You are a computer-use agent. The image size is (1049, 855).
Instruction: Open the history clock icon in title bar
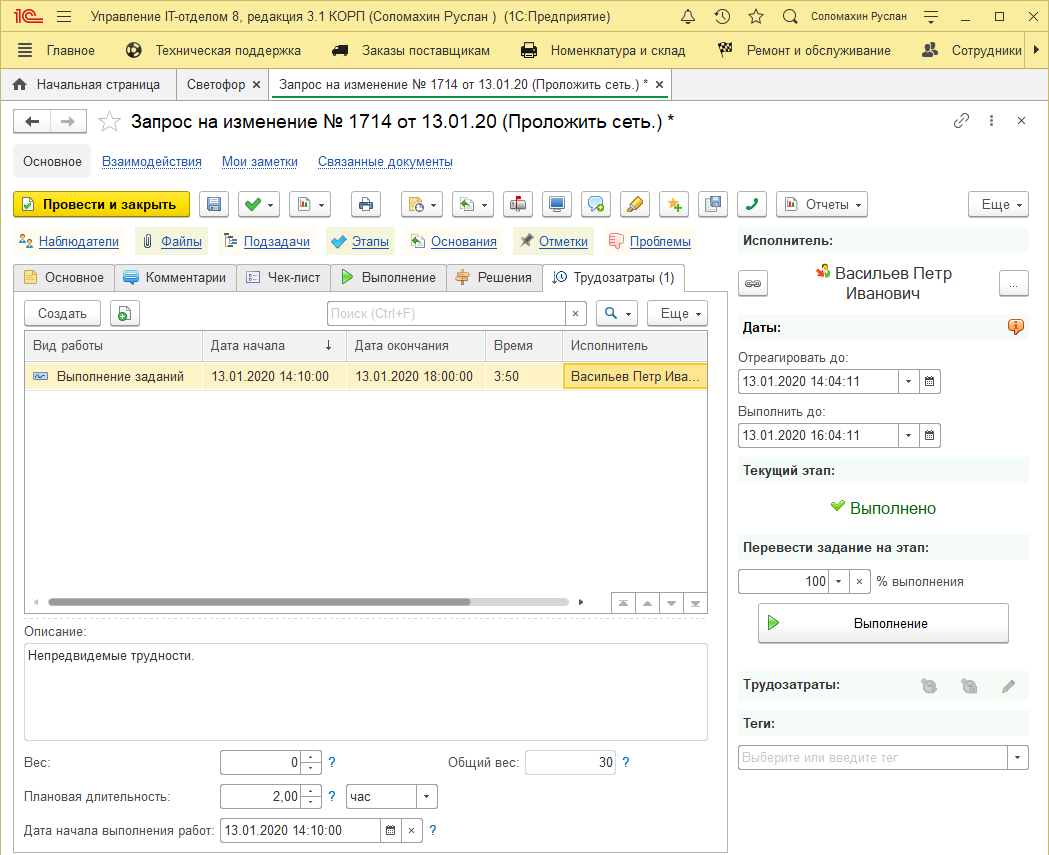pos(722,17)
